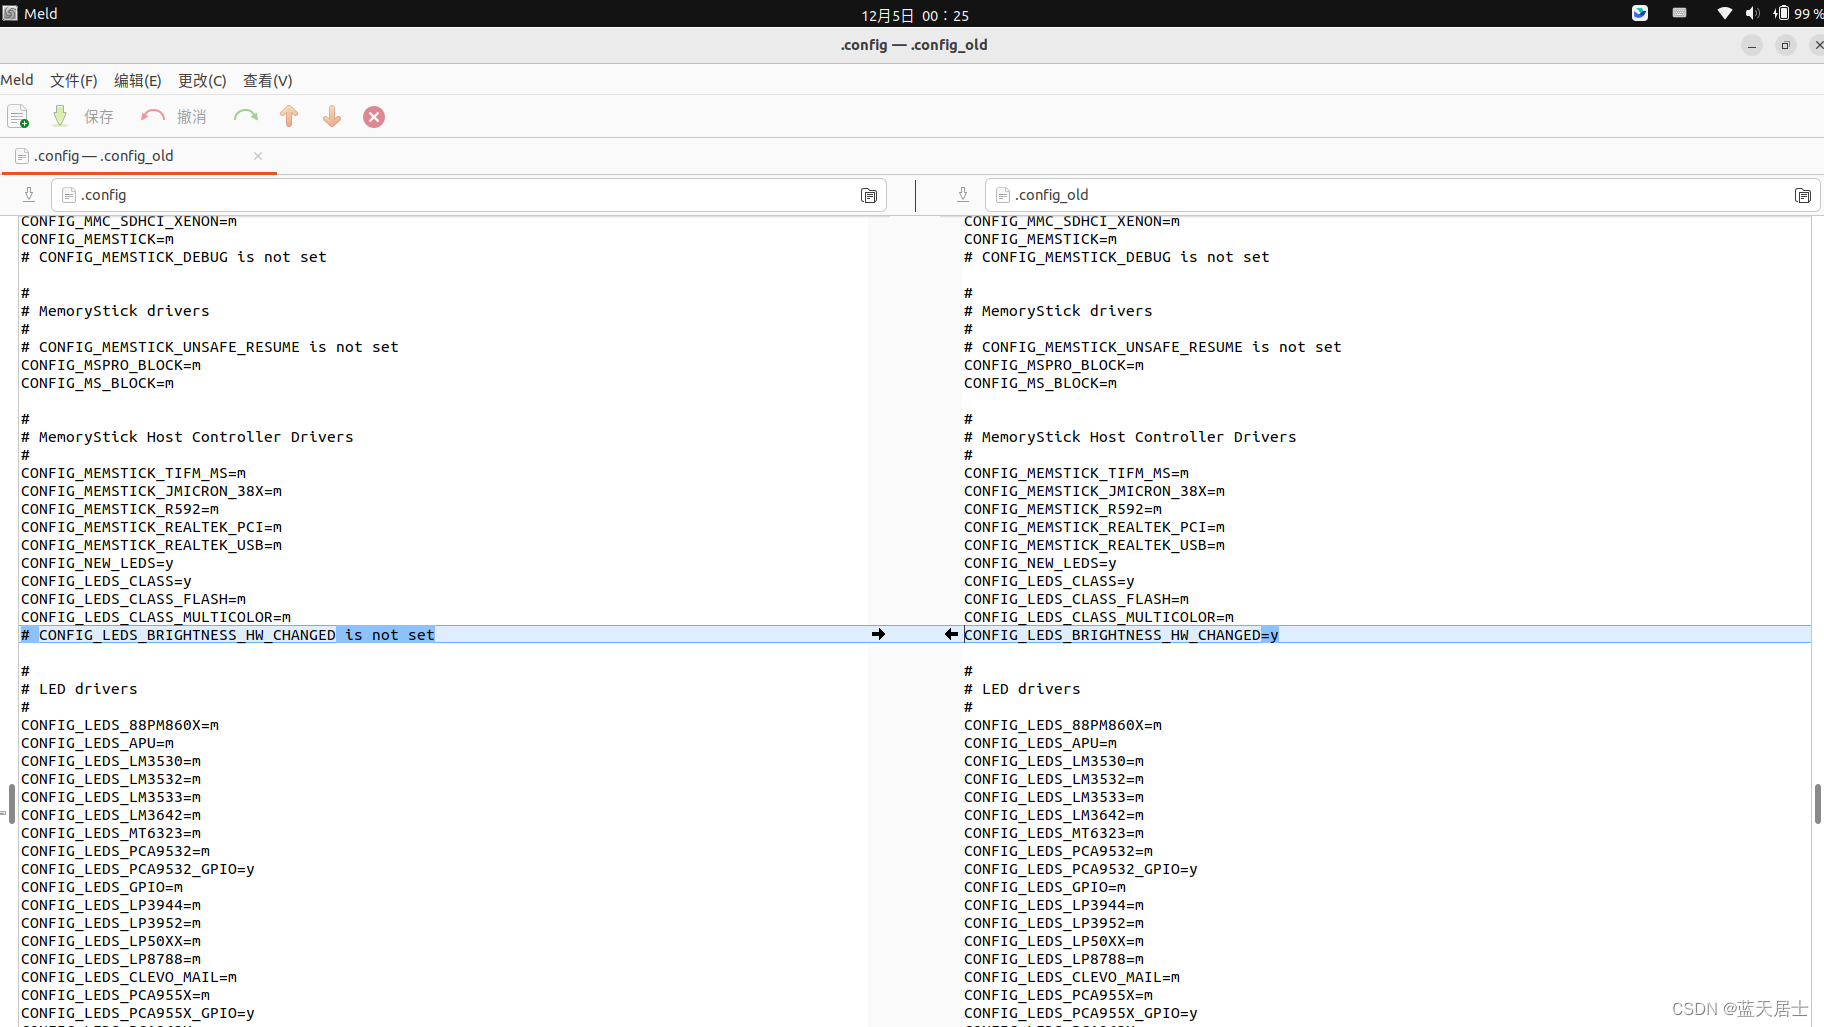
Task: Pull change left with the left arrow
Action: click(951, 634)
